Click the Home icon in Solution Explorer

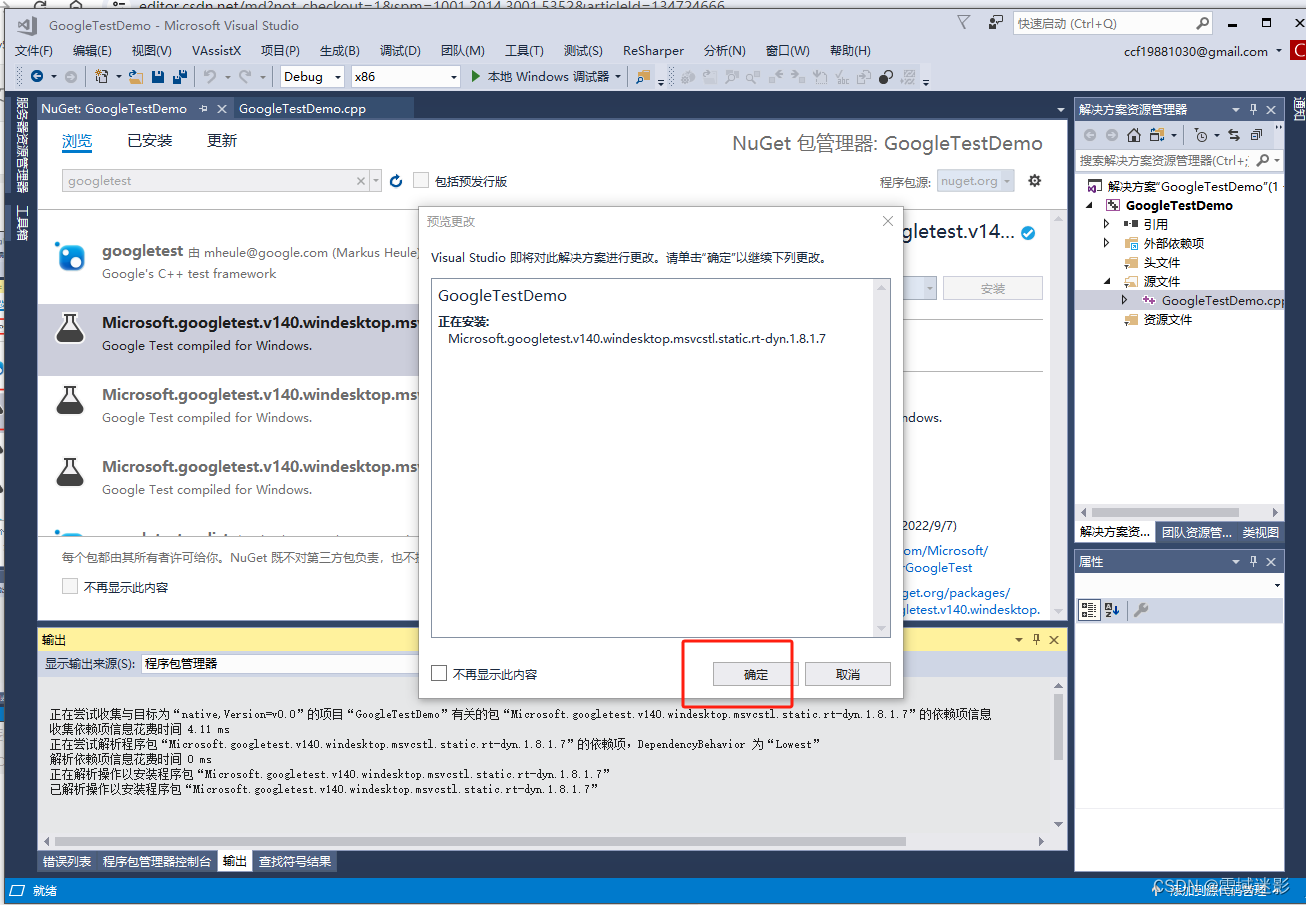[x=1132, y=135]
